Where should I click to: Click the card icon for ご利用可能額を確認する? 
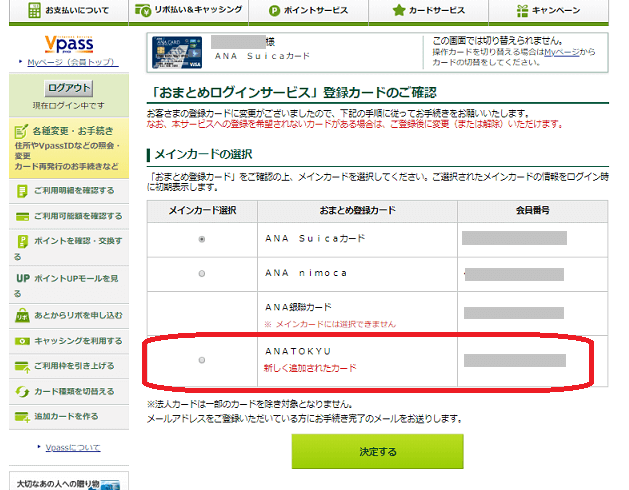coord(22,217)
